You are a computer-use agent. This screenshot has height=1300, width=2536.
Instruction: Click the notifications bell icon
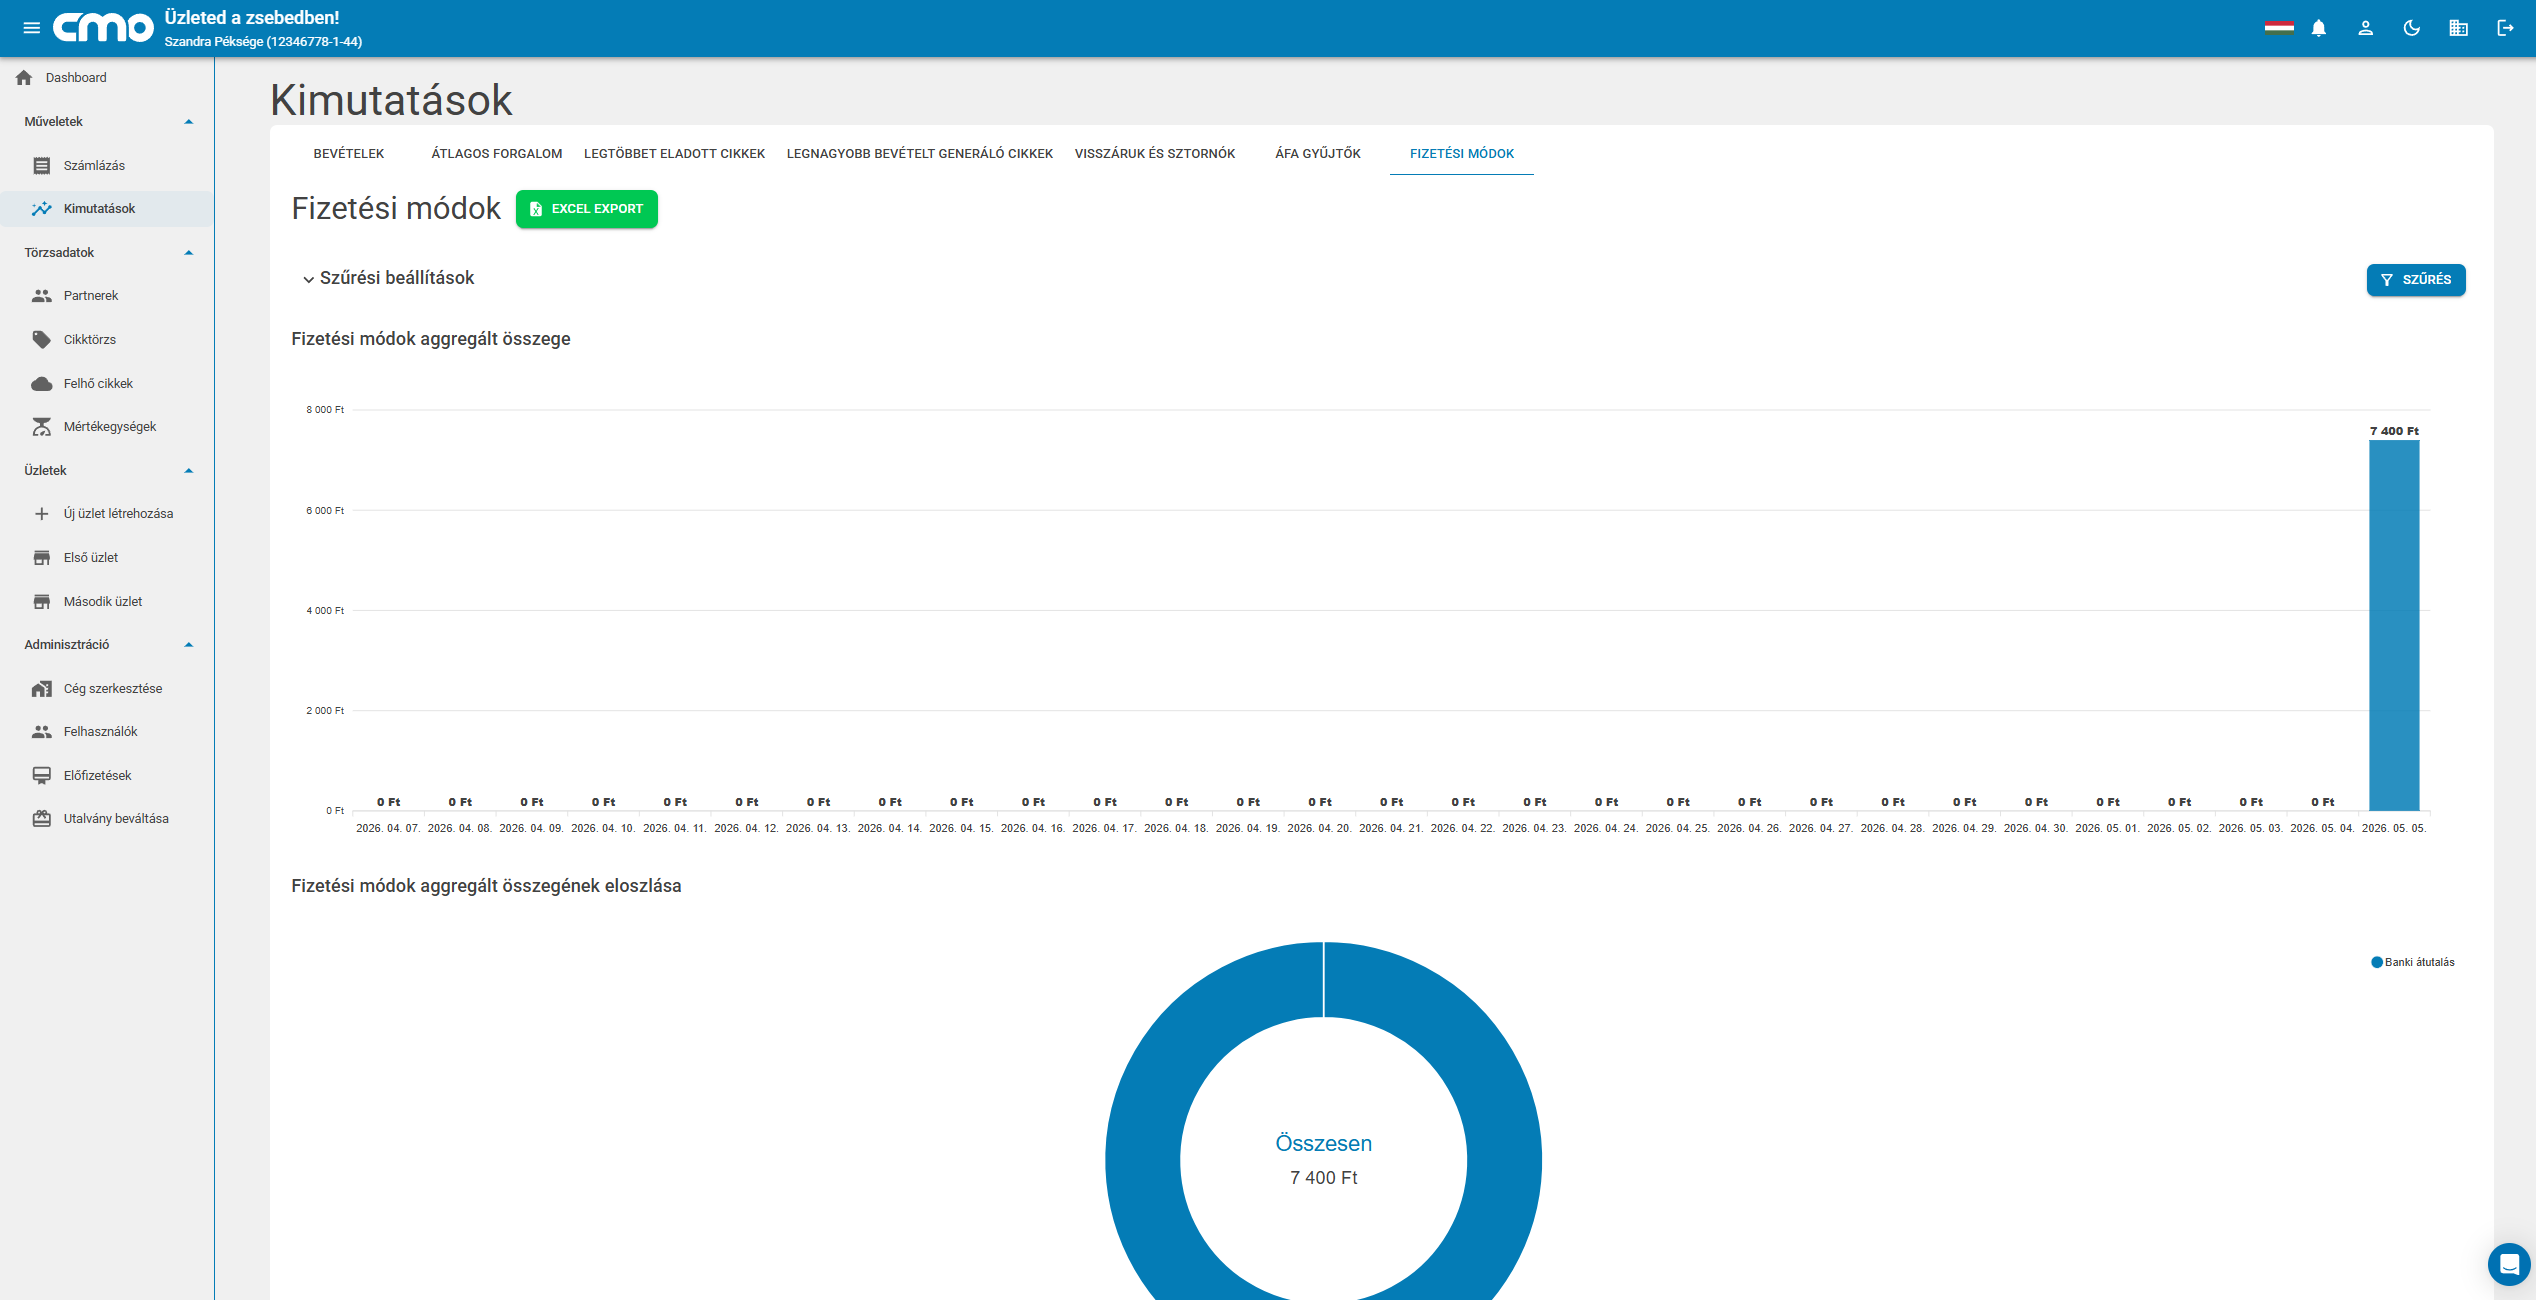tap(2319, 28)
